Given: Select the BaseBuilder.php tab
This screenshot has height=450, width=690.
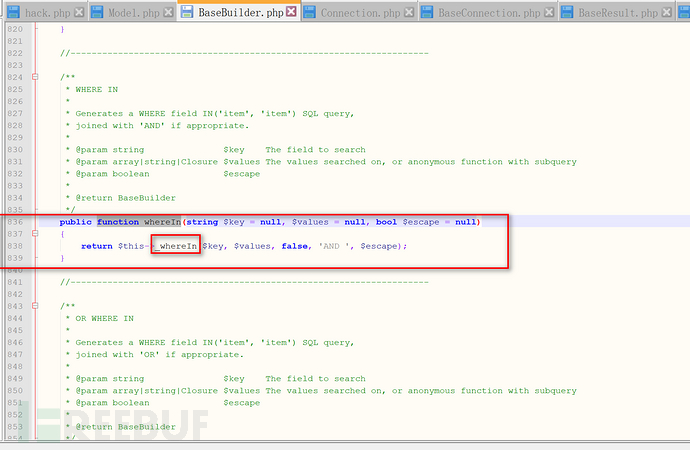Looking at the screenshot, I should pos(241,12).
